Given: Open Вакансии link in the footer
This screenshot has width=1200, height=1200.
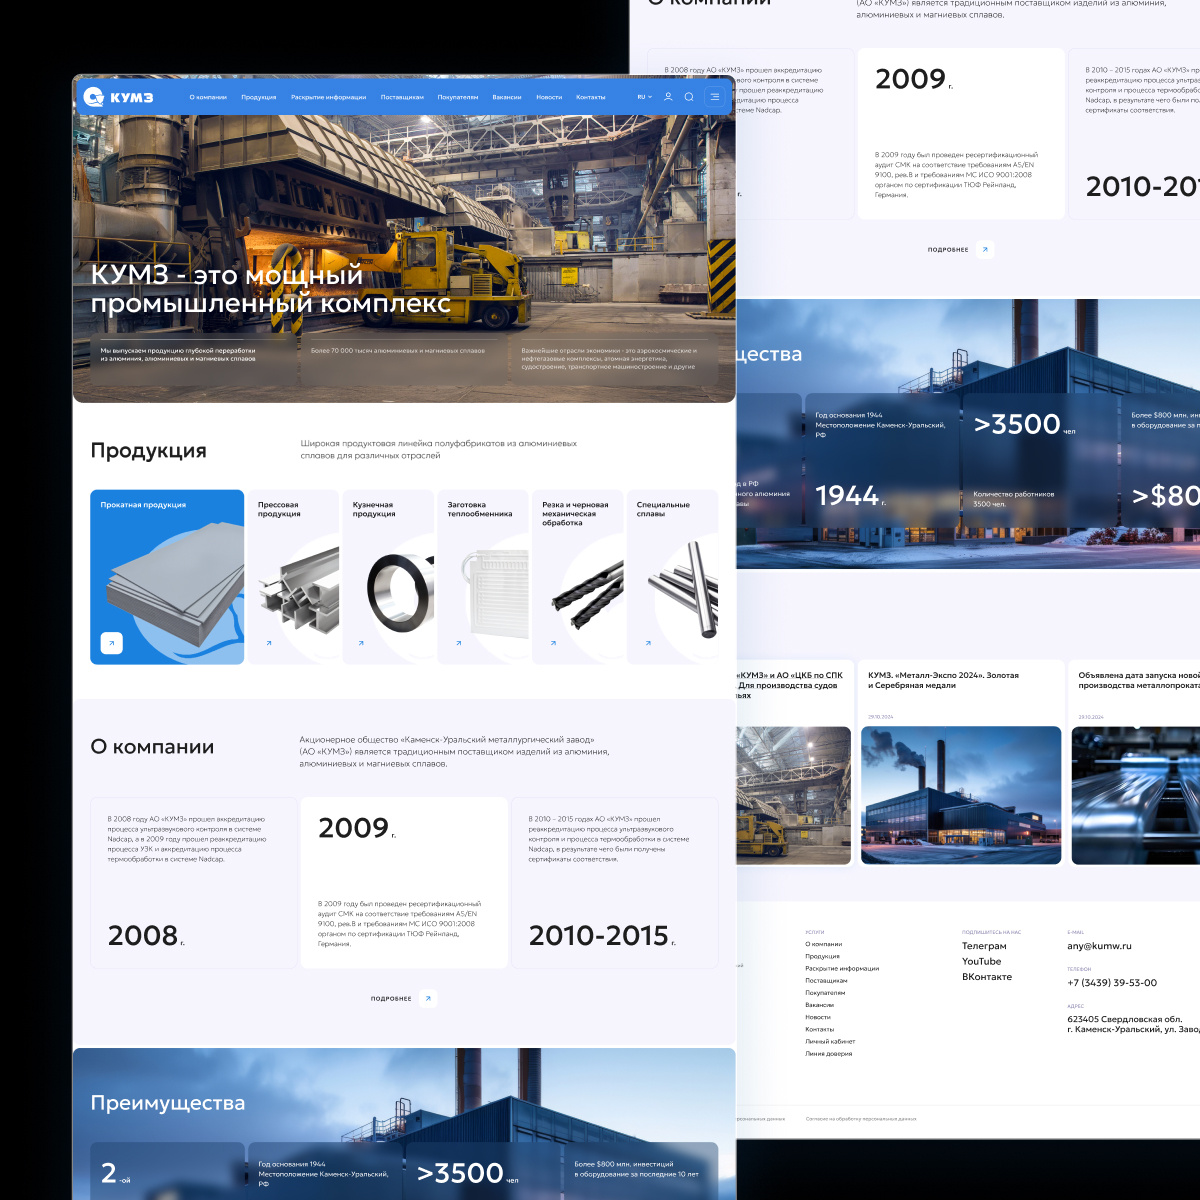Looking at the screenshot, I should (819, 1005).
